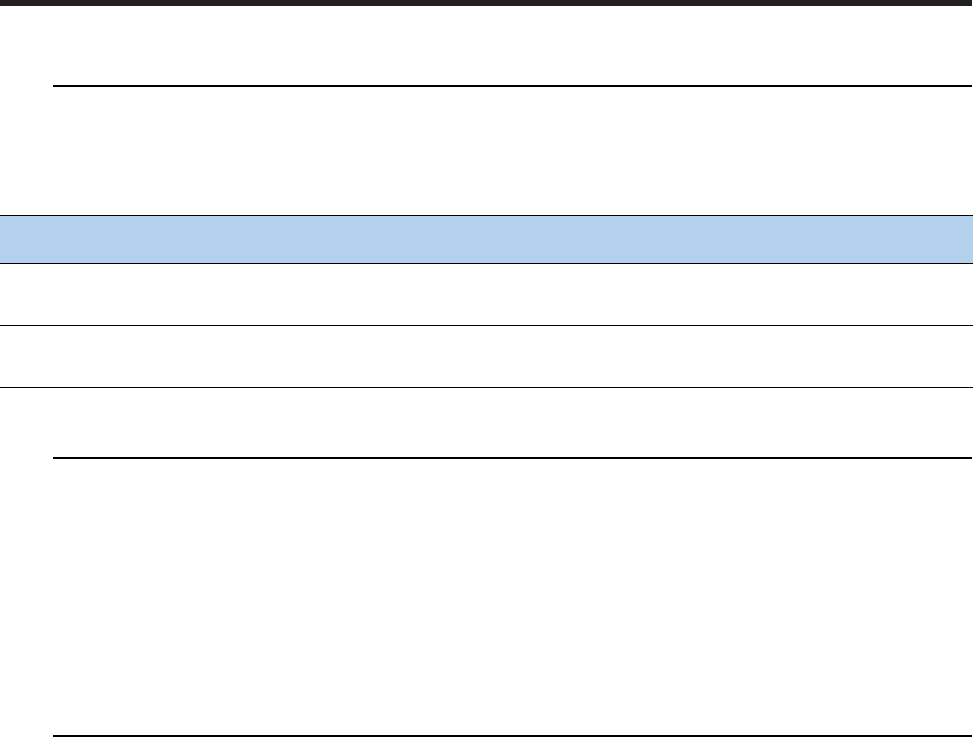
Task: Click the dark bar along the top edge
Action: pos(484,2)
